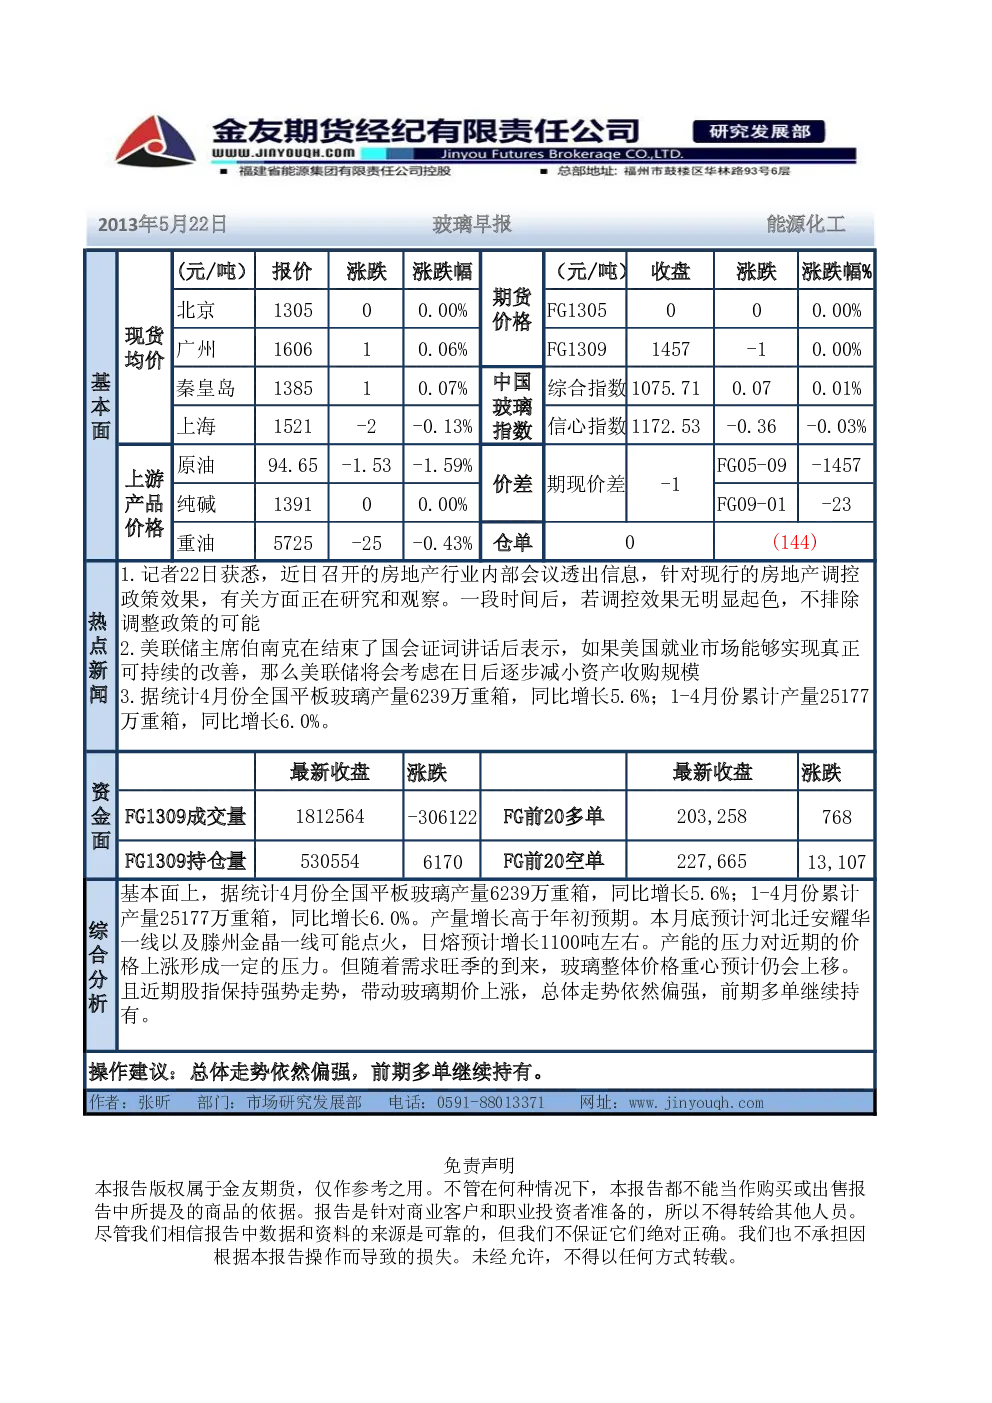The width and height of the screenshot is (992, 1403).
Task: Select the FG1309 closing price 1457 cell
Action: click(x=670, y=349)
